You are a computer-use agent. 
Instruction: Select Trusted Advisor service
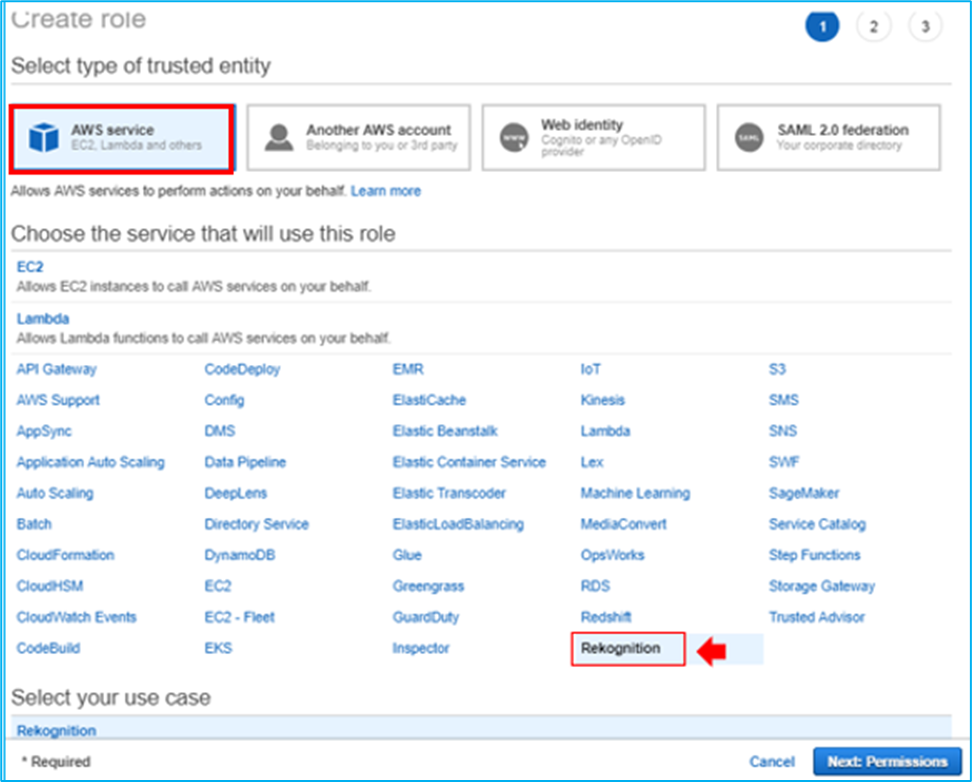[x=816, y=617]
